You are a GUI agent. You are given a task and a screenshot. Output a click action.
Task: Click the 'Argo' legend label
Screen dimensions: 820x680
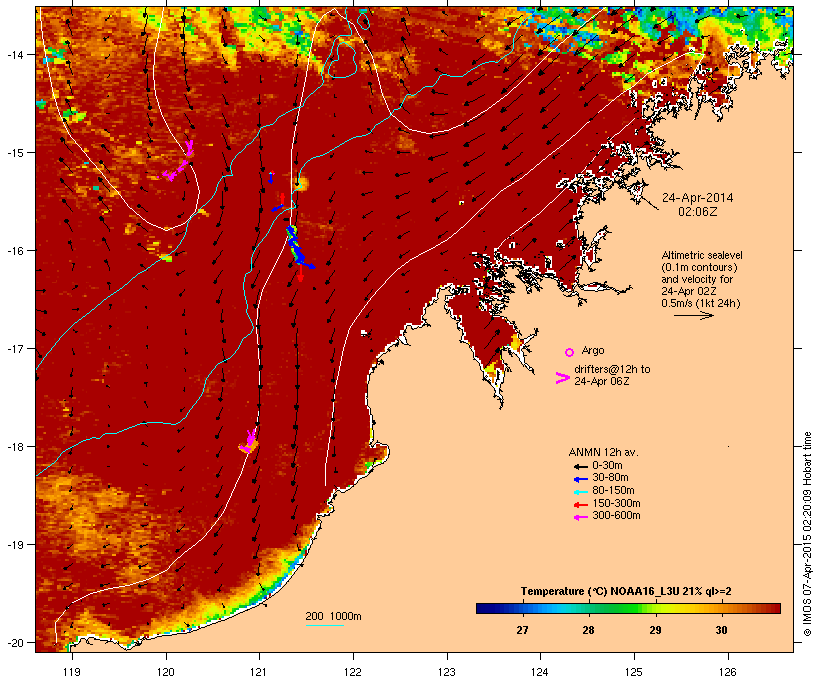(593, 350)
